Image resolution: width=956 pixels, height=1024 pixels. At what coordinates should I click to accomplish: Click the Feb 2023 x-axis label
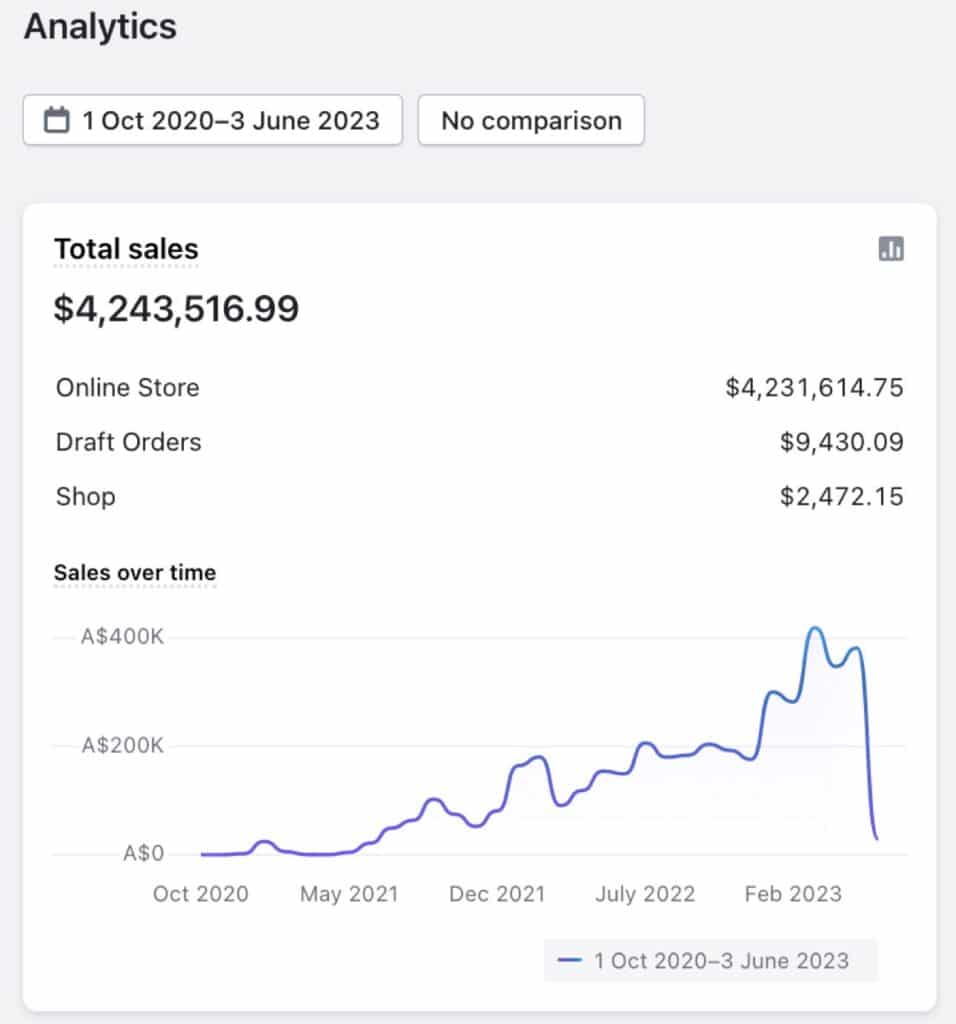point(793,894)
